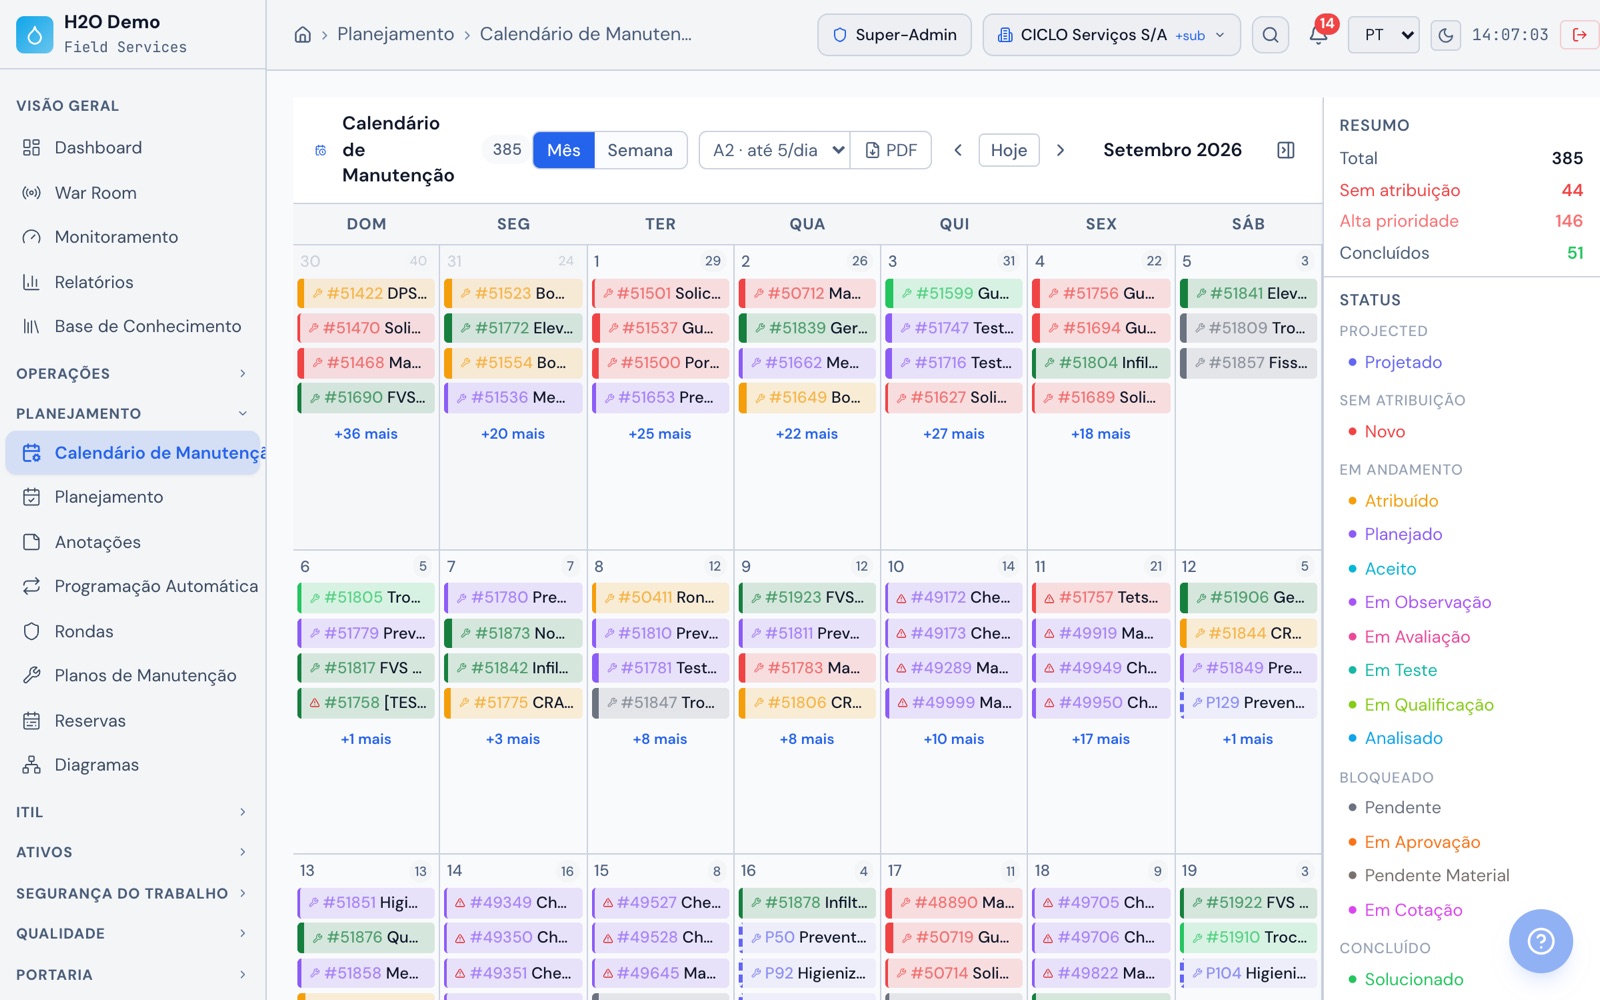
Task: Open the A2 até 5/dia dropdown
Action: (774, 150)
